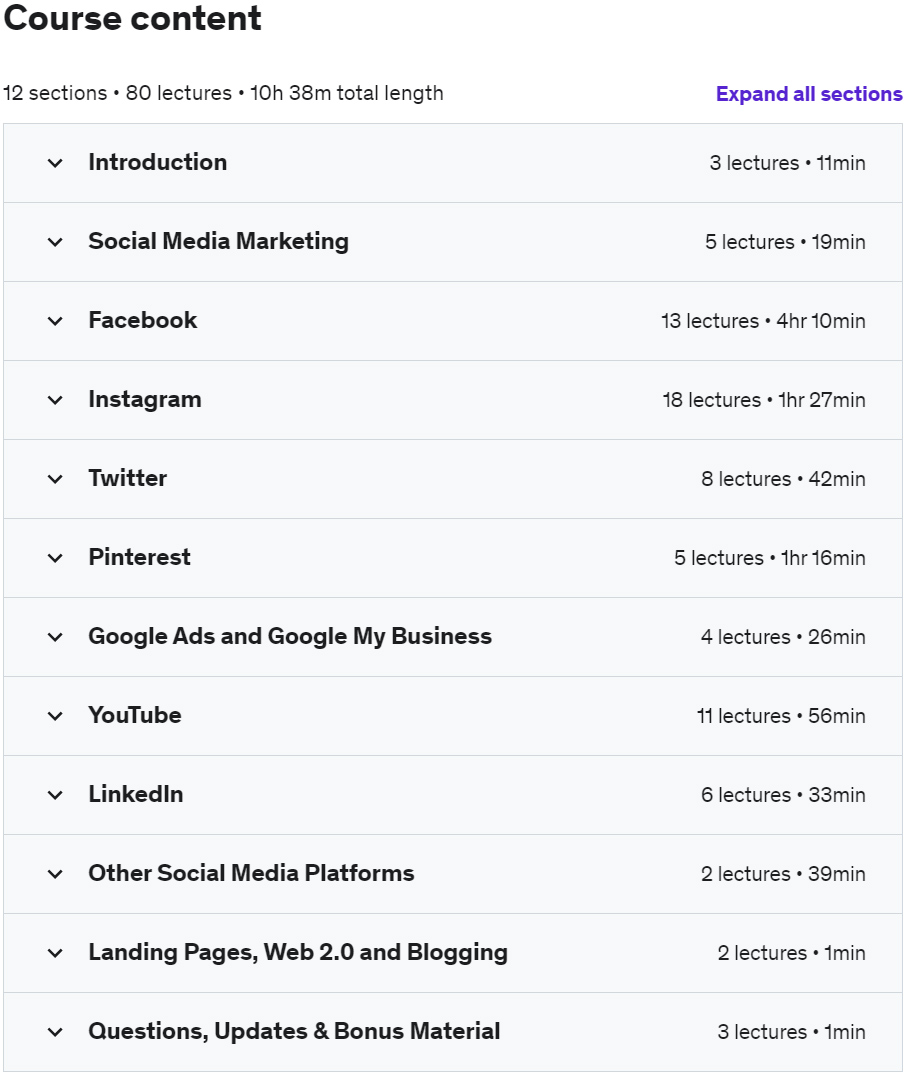
Task: Expand the Introduction section chevron
Action: (x=55, y=163)
